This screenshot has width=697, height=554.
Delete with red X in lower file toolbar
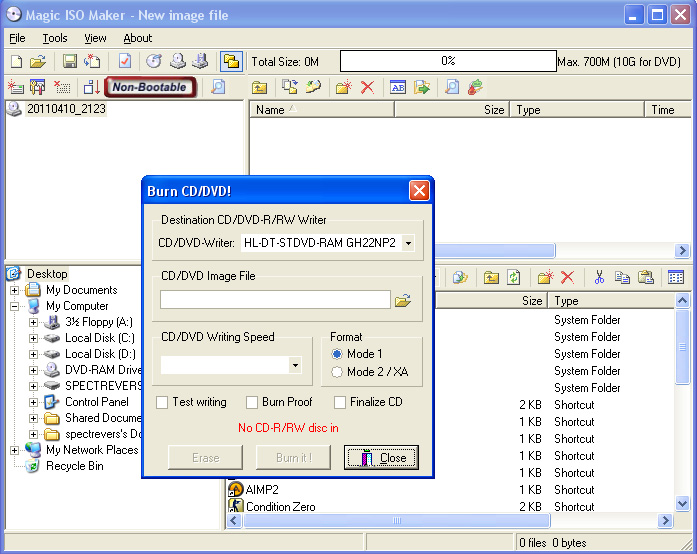567,277
